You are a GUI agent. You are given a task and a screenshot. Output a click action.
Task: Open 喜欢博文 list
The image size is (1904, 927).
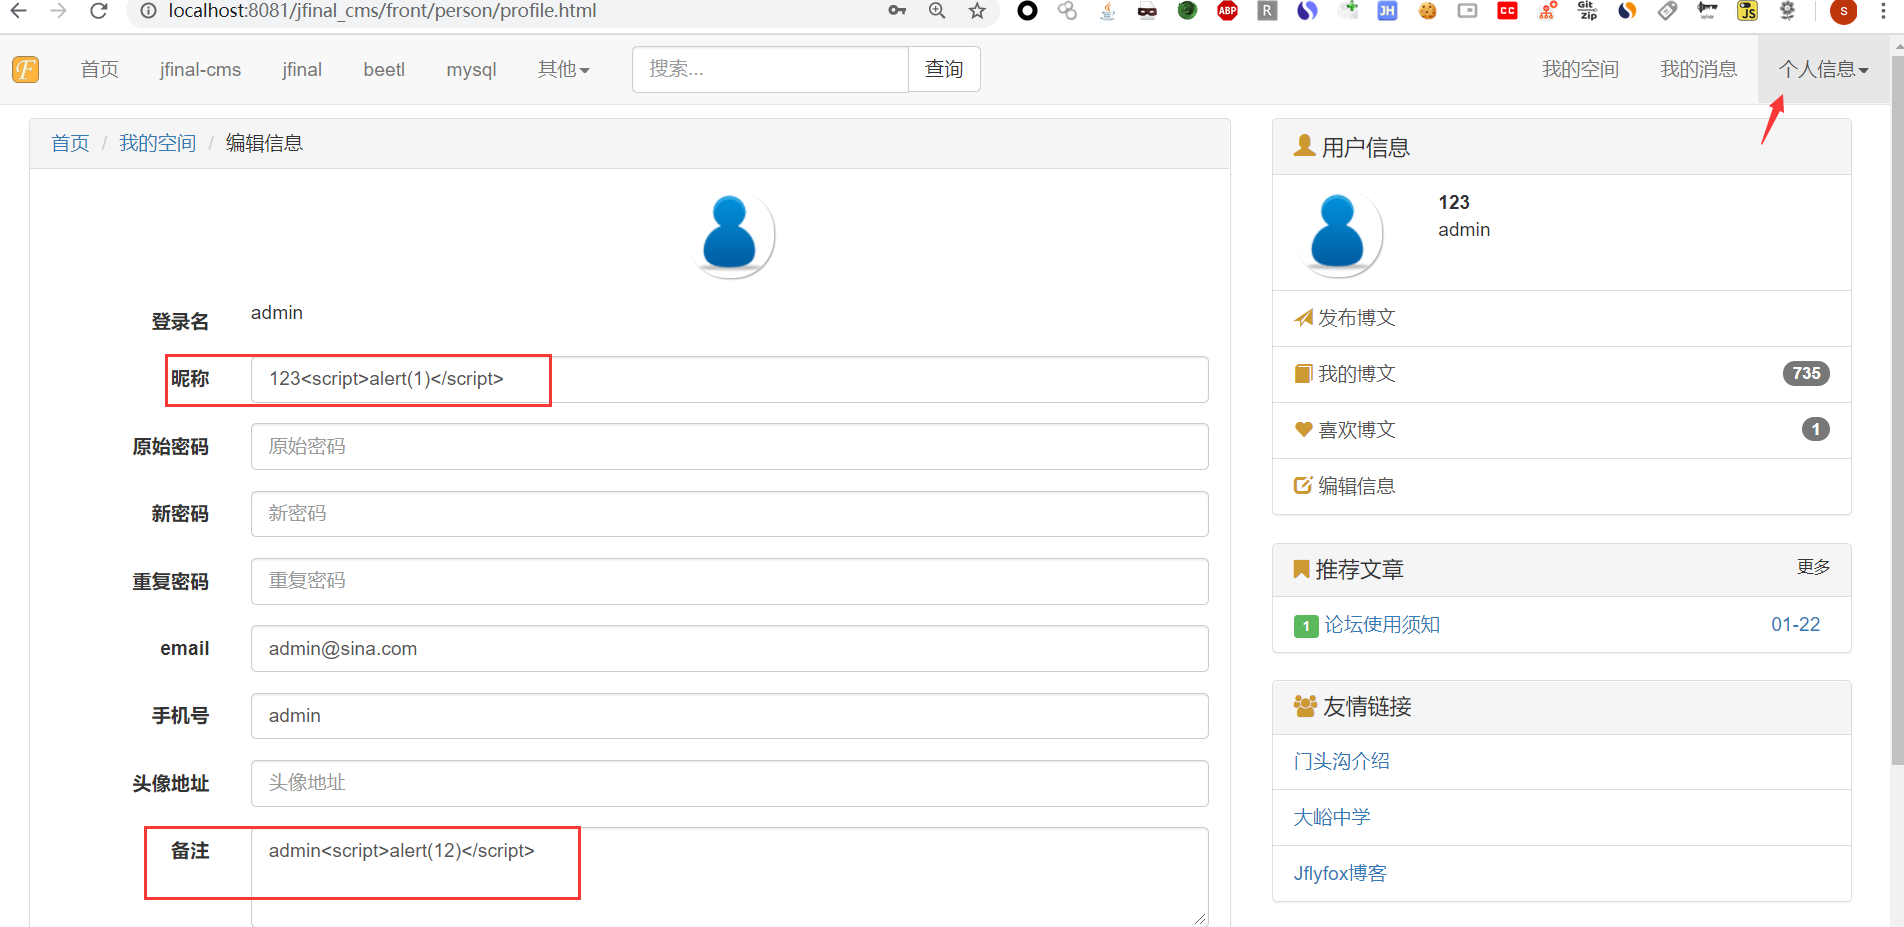click(x=1356, y=430)
